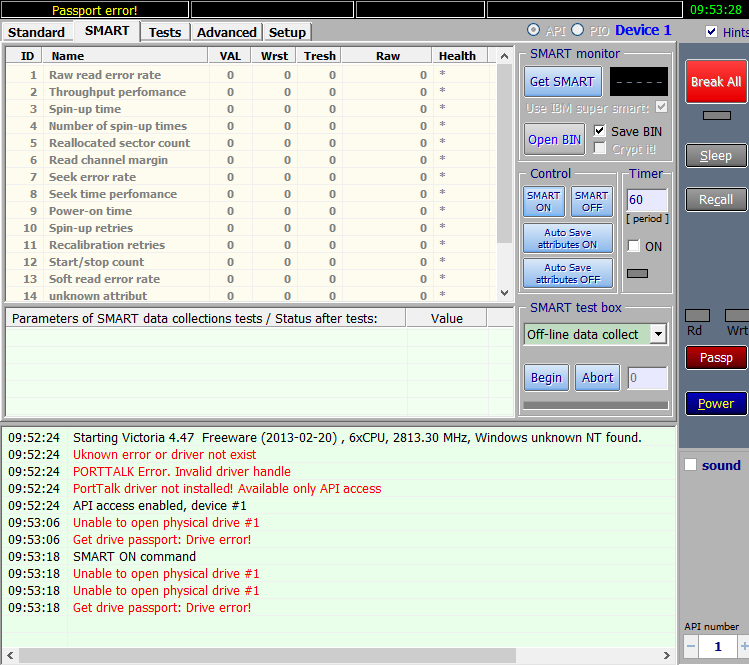Click the Recall button
The image size is (749, 665).
[x=715, y=199]
